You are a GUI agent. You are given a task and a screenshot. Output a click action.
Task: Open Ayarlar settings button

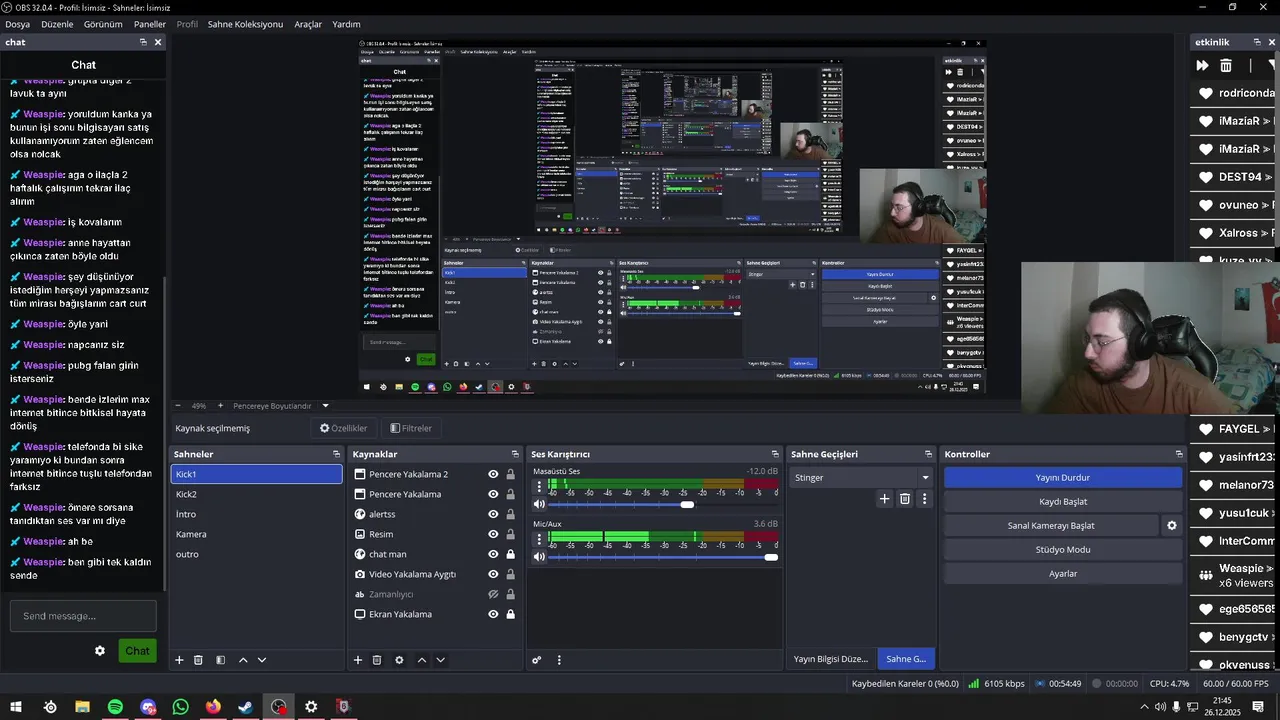pyautogui.click(x=1063, y=574)
